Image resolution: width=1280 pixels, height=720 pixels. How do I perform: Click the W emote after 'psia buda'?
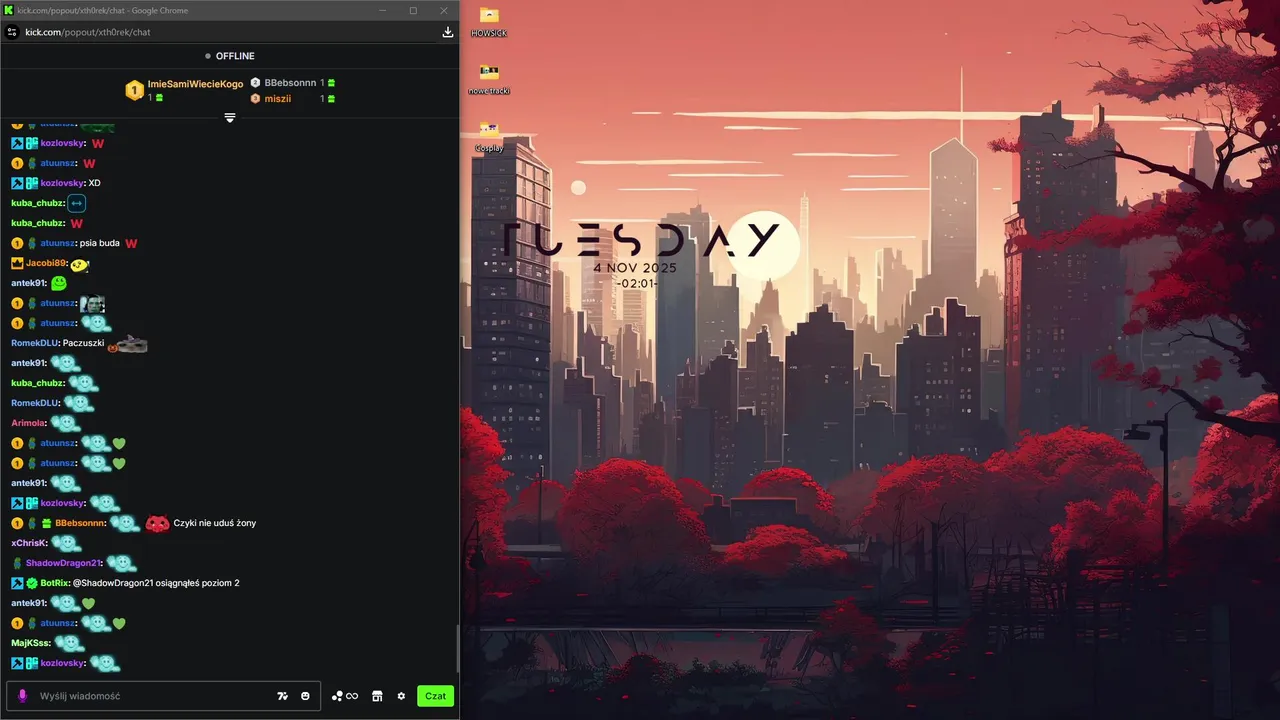click(x=131, y=243)
